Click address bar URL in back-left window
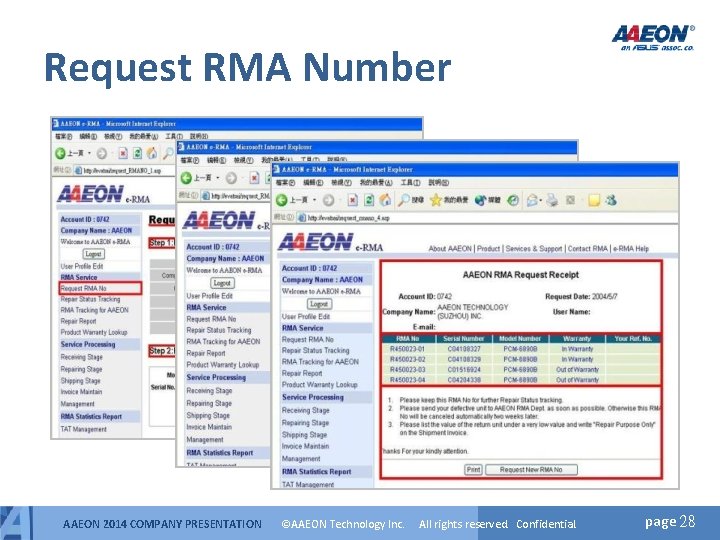The height and width of the screenshot is (540, 720). pyautogui.click(x=122, y=171)
